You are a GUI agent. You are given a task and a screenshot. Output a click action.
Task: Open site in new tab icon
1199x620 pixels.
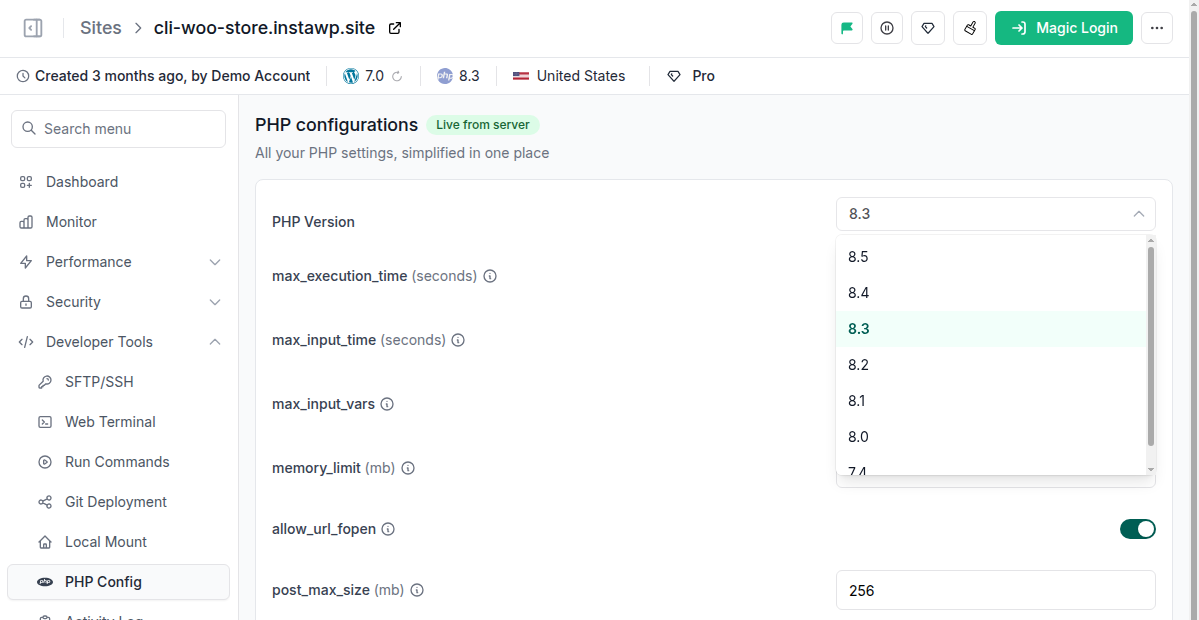click(x=395, y=28)
